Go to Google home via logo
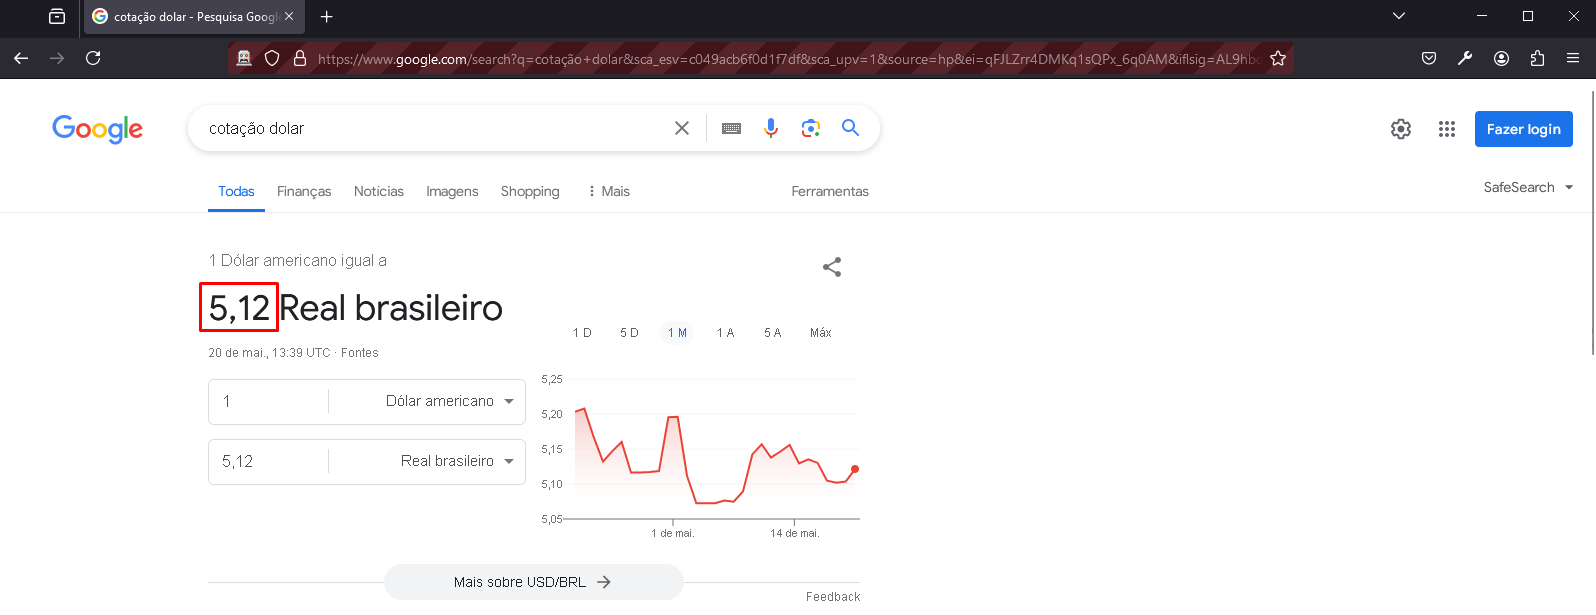Viewport: 1596px width, 615px height. pos(97,129)
